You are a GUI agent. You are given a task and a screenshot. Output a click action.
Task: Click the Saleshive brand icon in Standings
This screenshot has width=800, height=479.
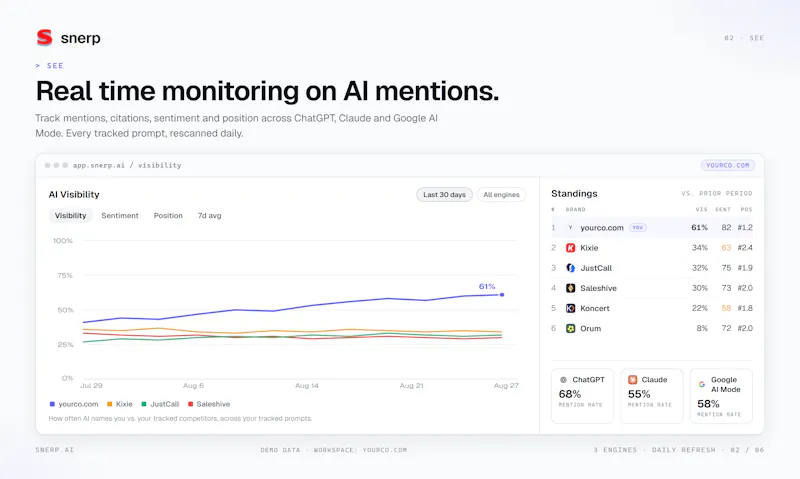(x=570, y=288)
